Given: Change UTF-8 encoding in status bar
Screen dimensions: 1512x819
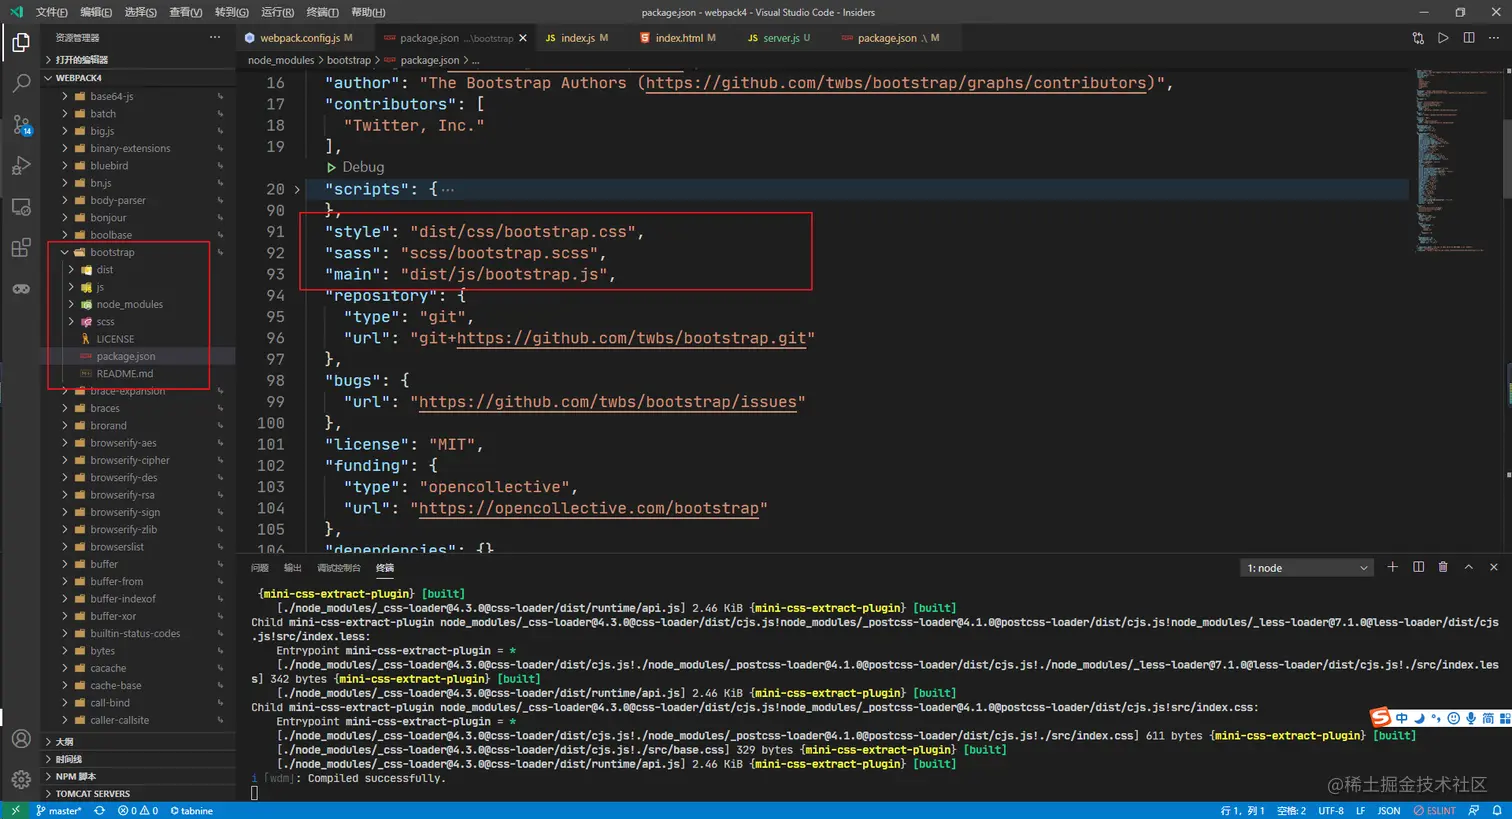Looking at the screenshot, I should point(1331,811).
